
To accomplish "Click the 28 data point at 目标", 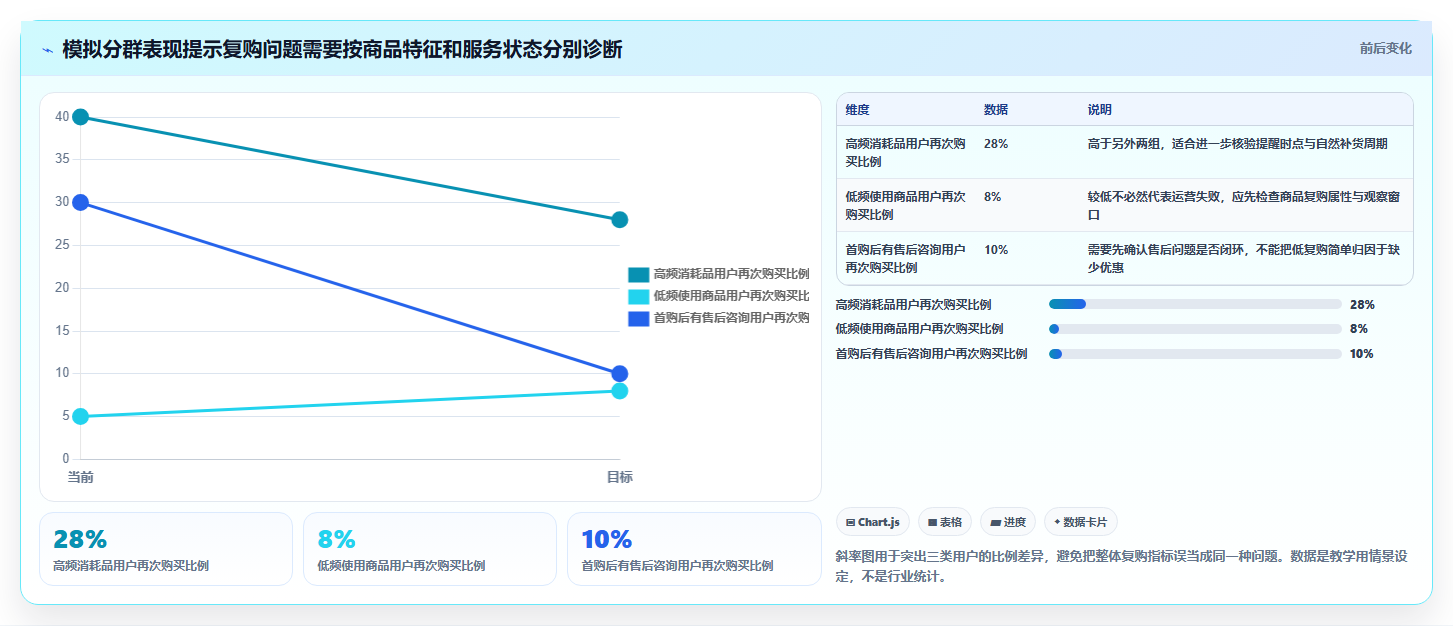I will click(x=619, y=220).
